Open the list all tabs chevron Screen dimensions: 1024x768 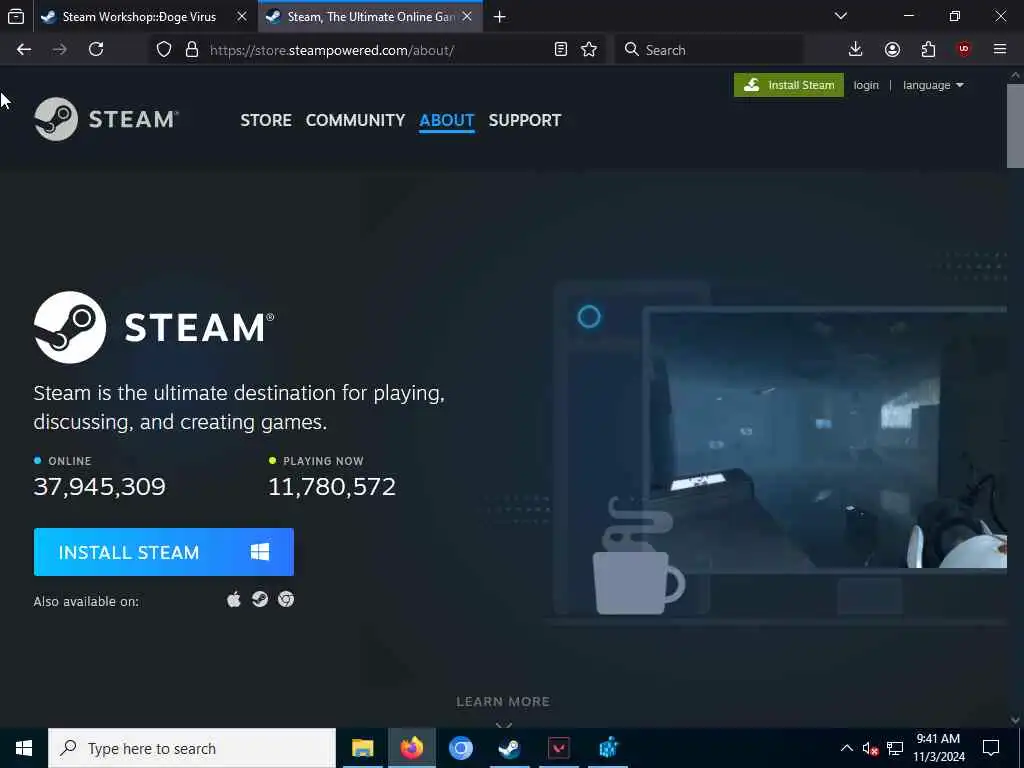(x=841, y=16)
